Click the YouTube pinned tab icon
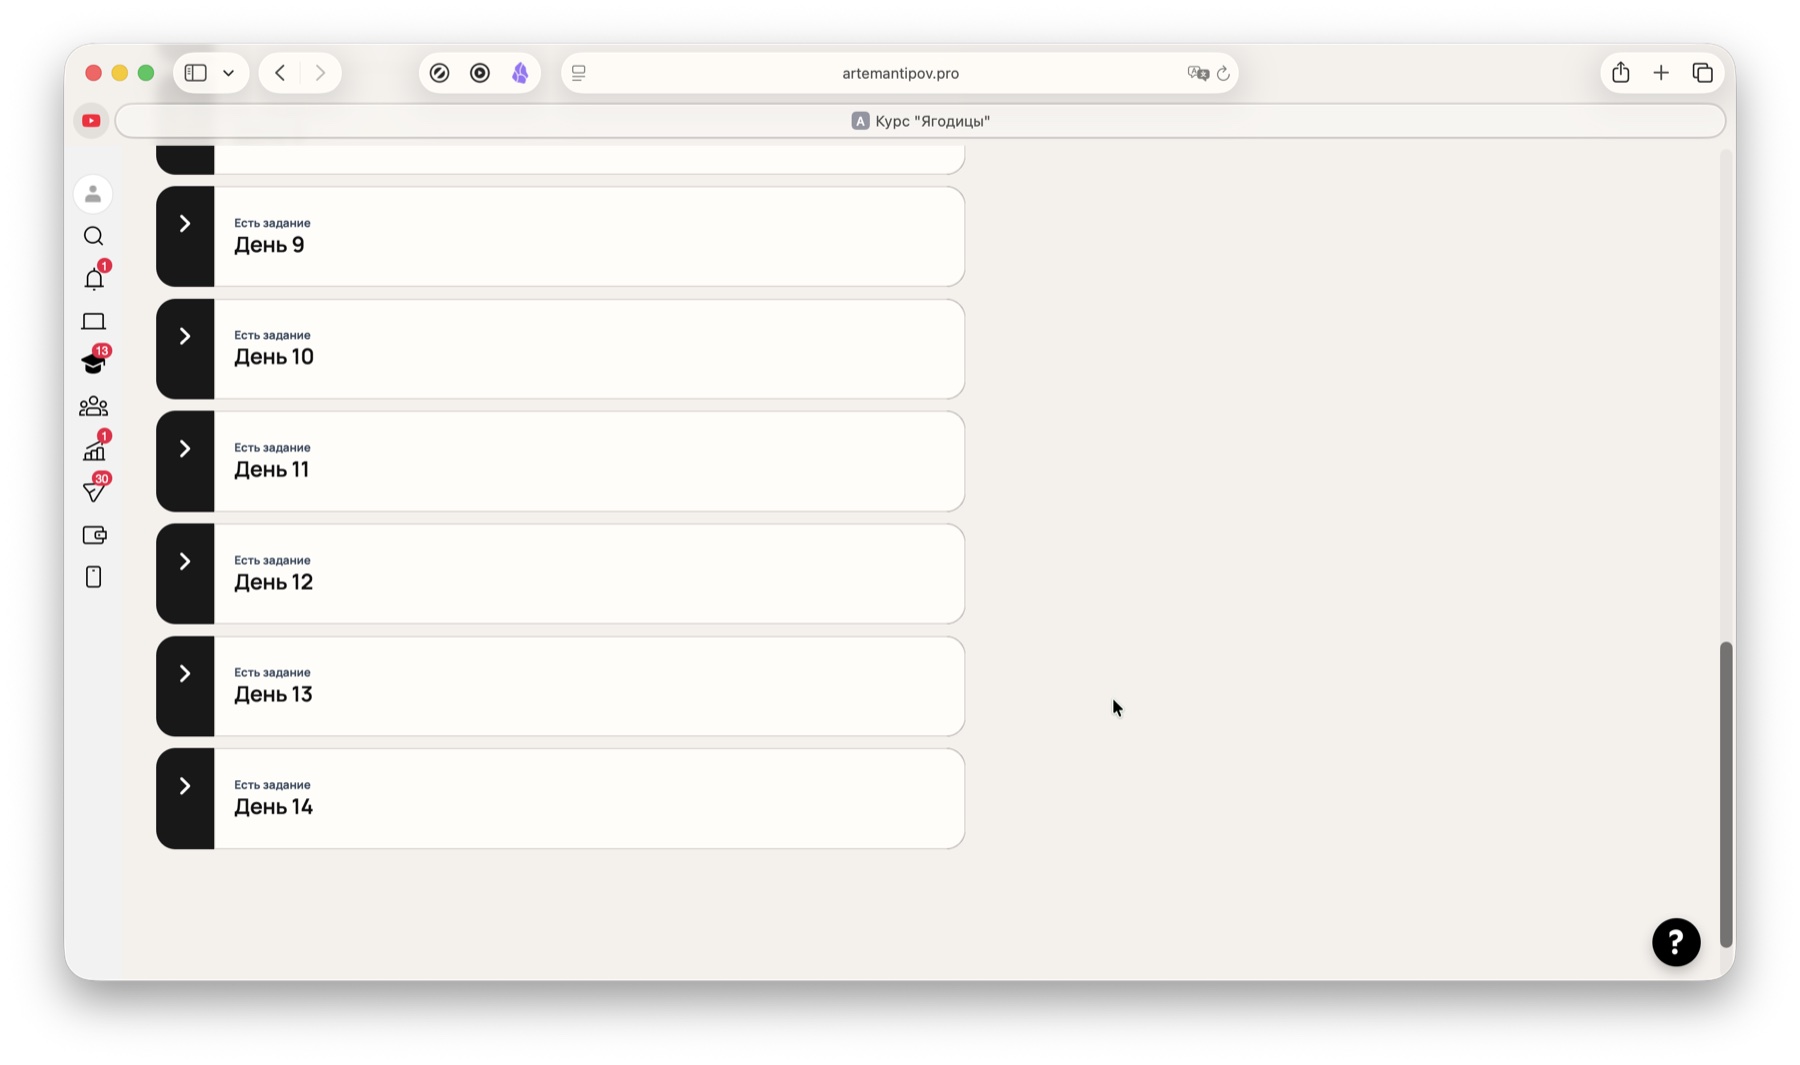The image size is (1800, 1065). (91, 121)
